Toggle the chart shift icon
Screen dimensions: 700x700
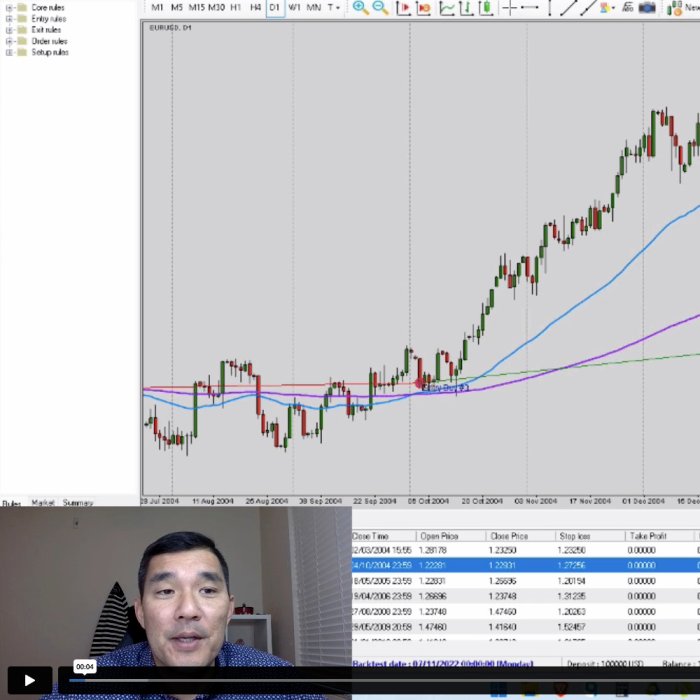[403, 7]
